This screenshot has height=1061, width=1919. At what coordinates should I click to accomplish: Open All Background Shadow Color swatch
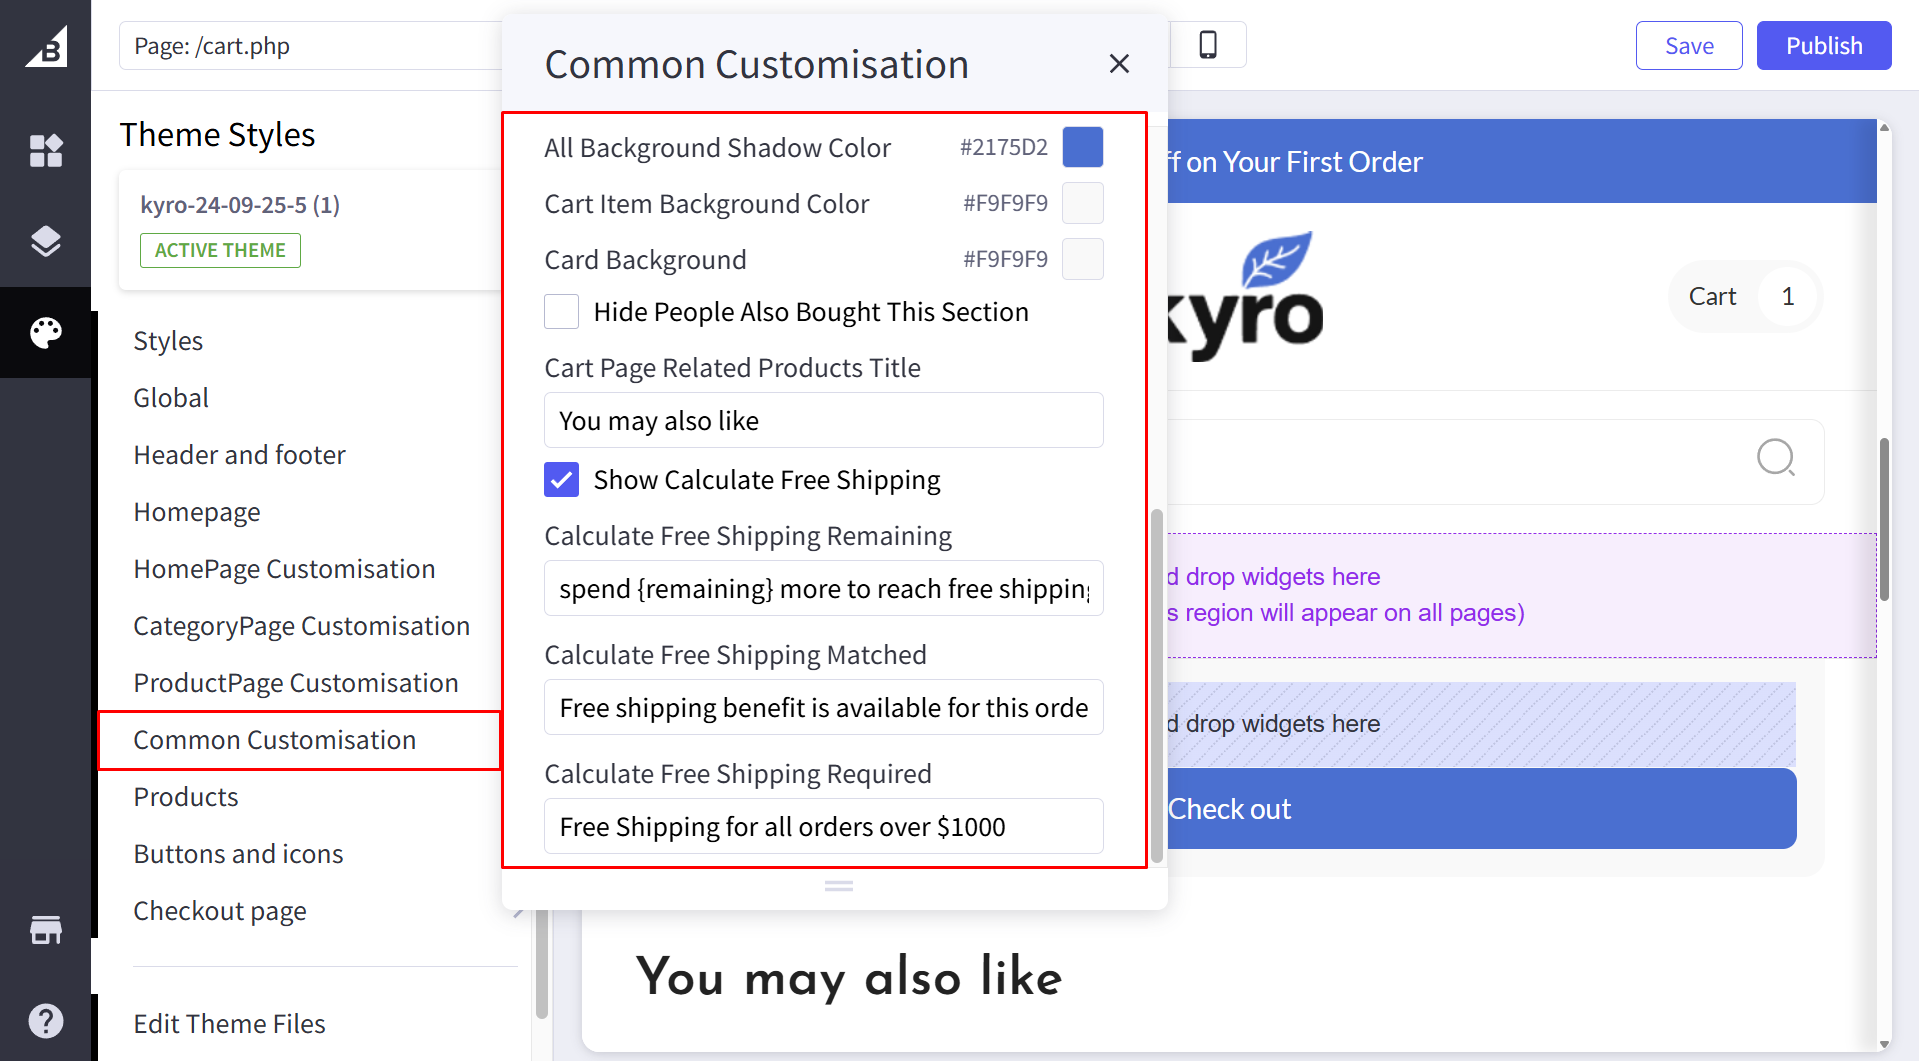click(1082, 147)
